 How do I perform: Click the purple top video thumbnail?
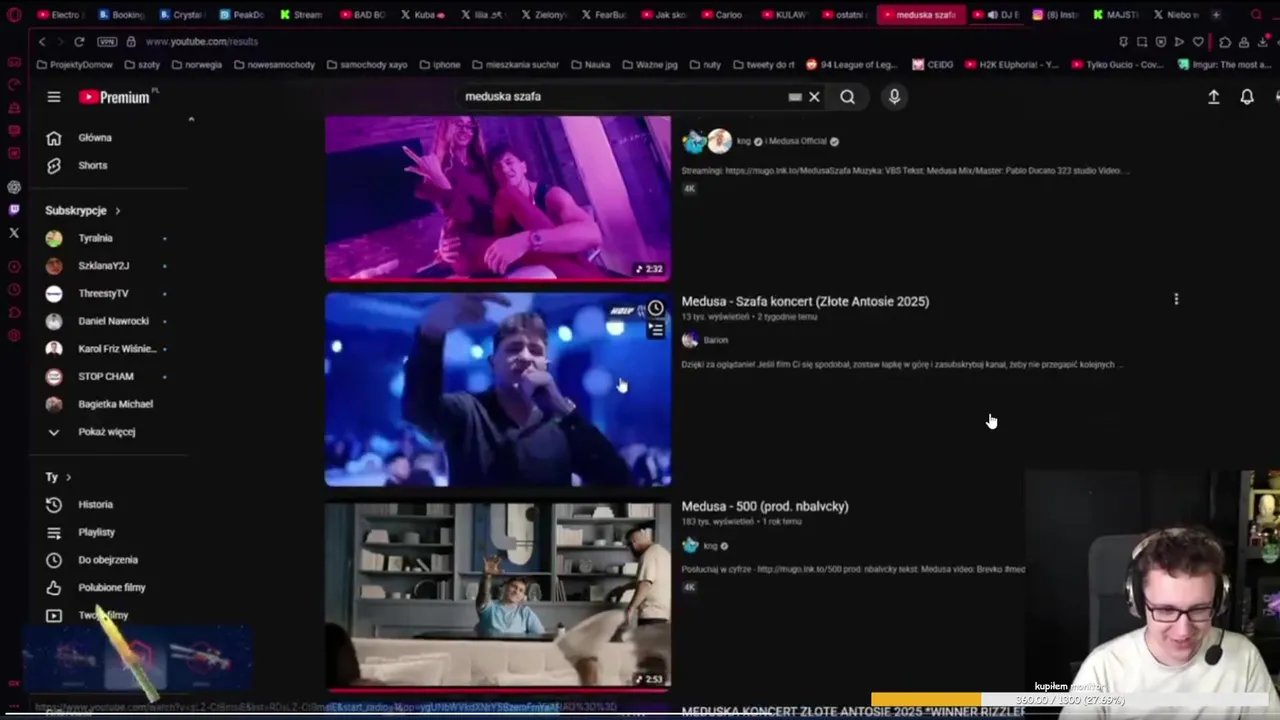pos(498,198)
